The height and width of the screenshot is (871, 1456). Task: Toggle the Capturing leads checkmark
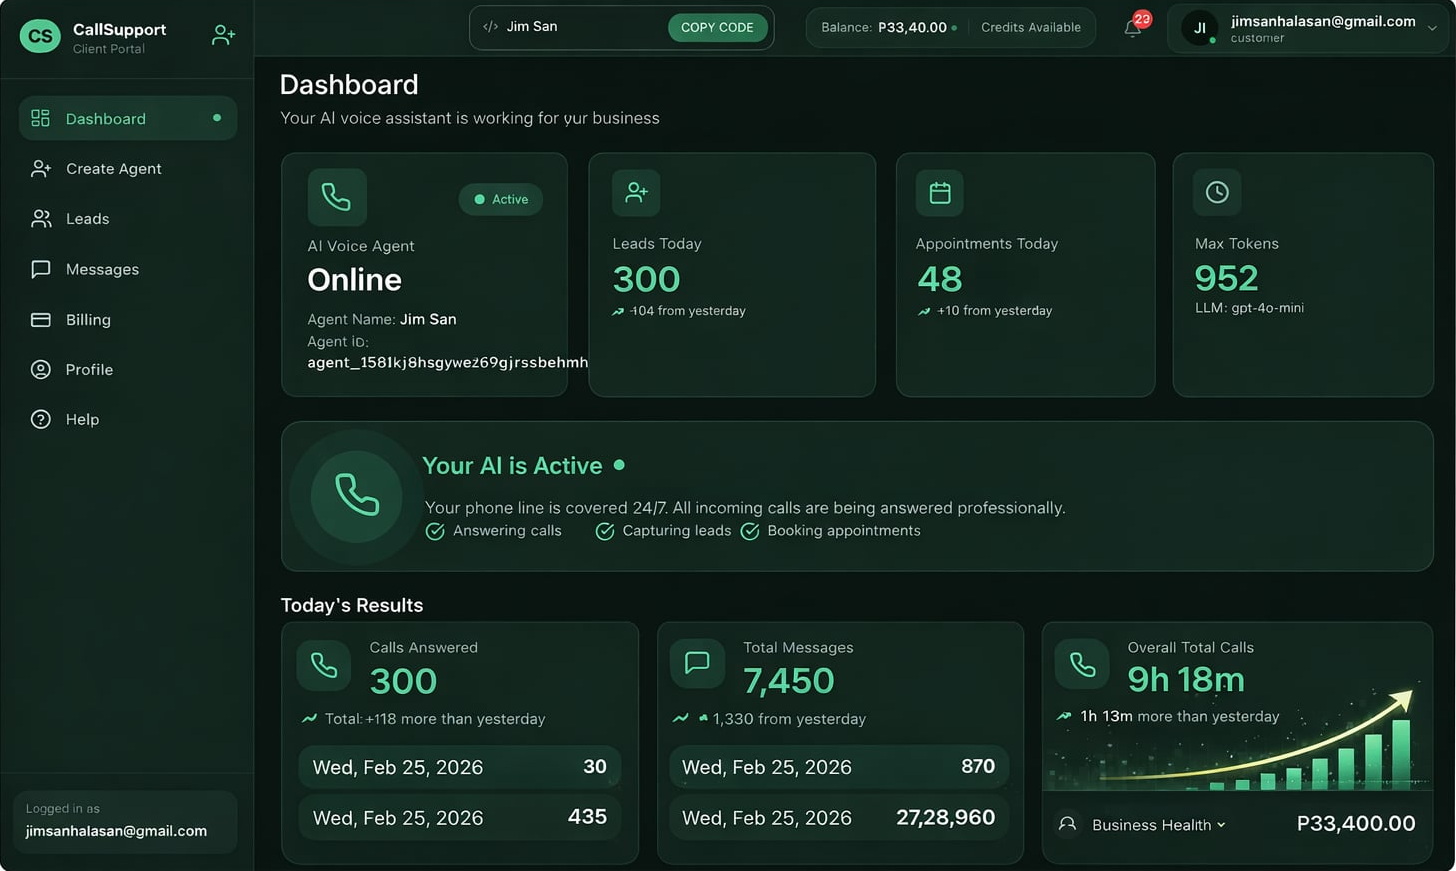[605, 531]
